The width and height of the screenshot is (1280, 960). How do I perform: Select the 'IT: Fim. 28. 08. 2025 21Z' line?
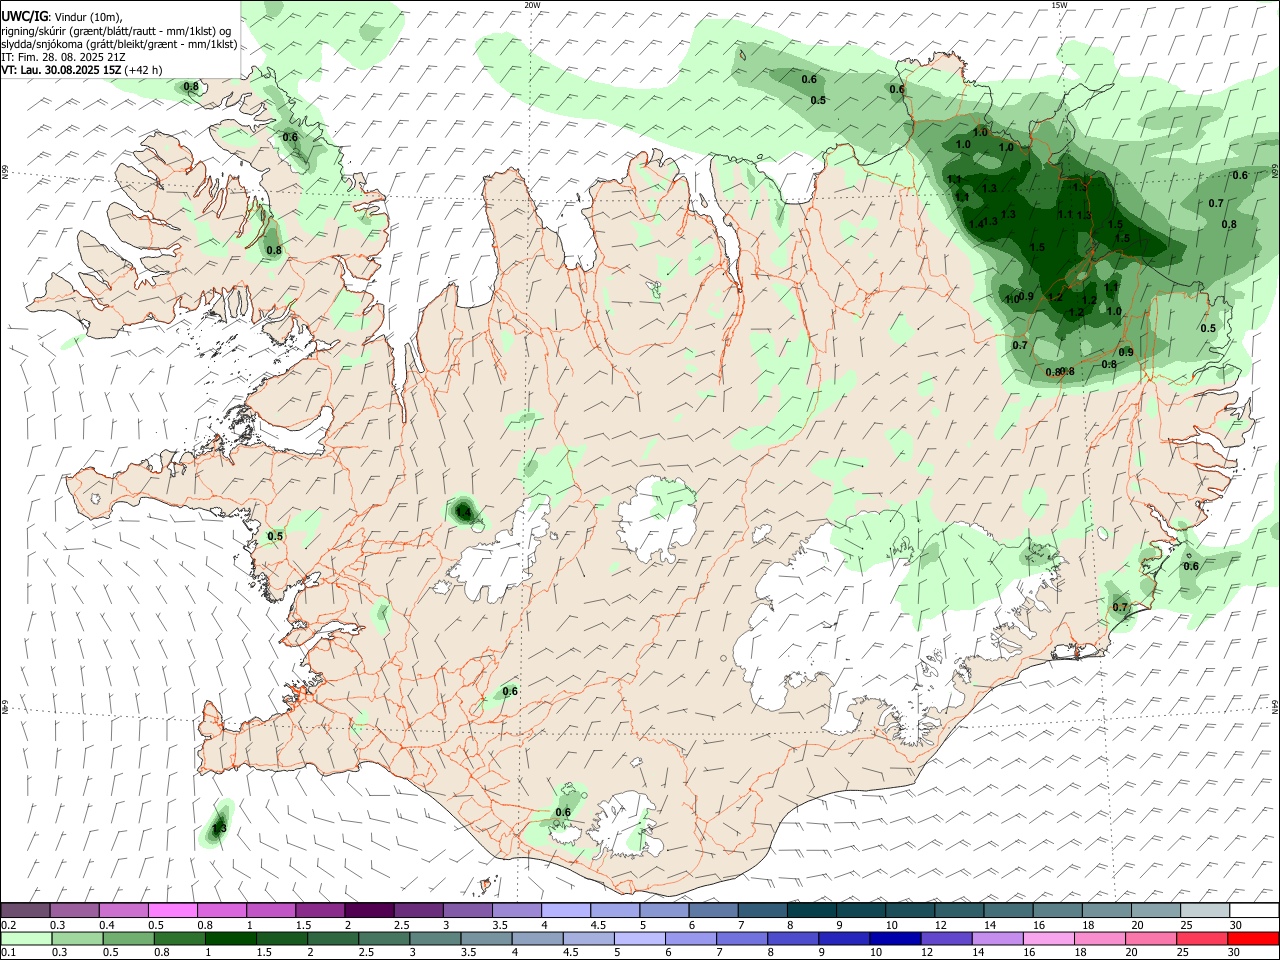tap(63, 57)
